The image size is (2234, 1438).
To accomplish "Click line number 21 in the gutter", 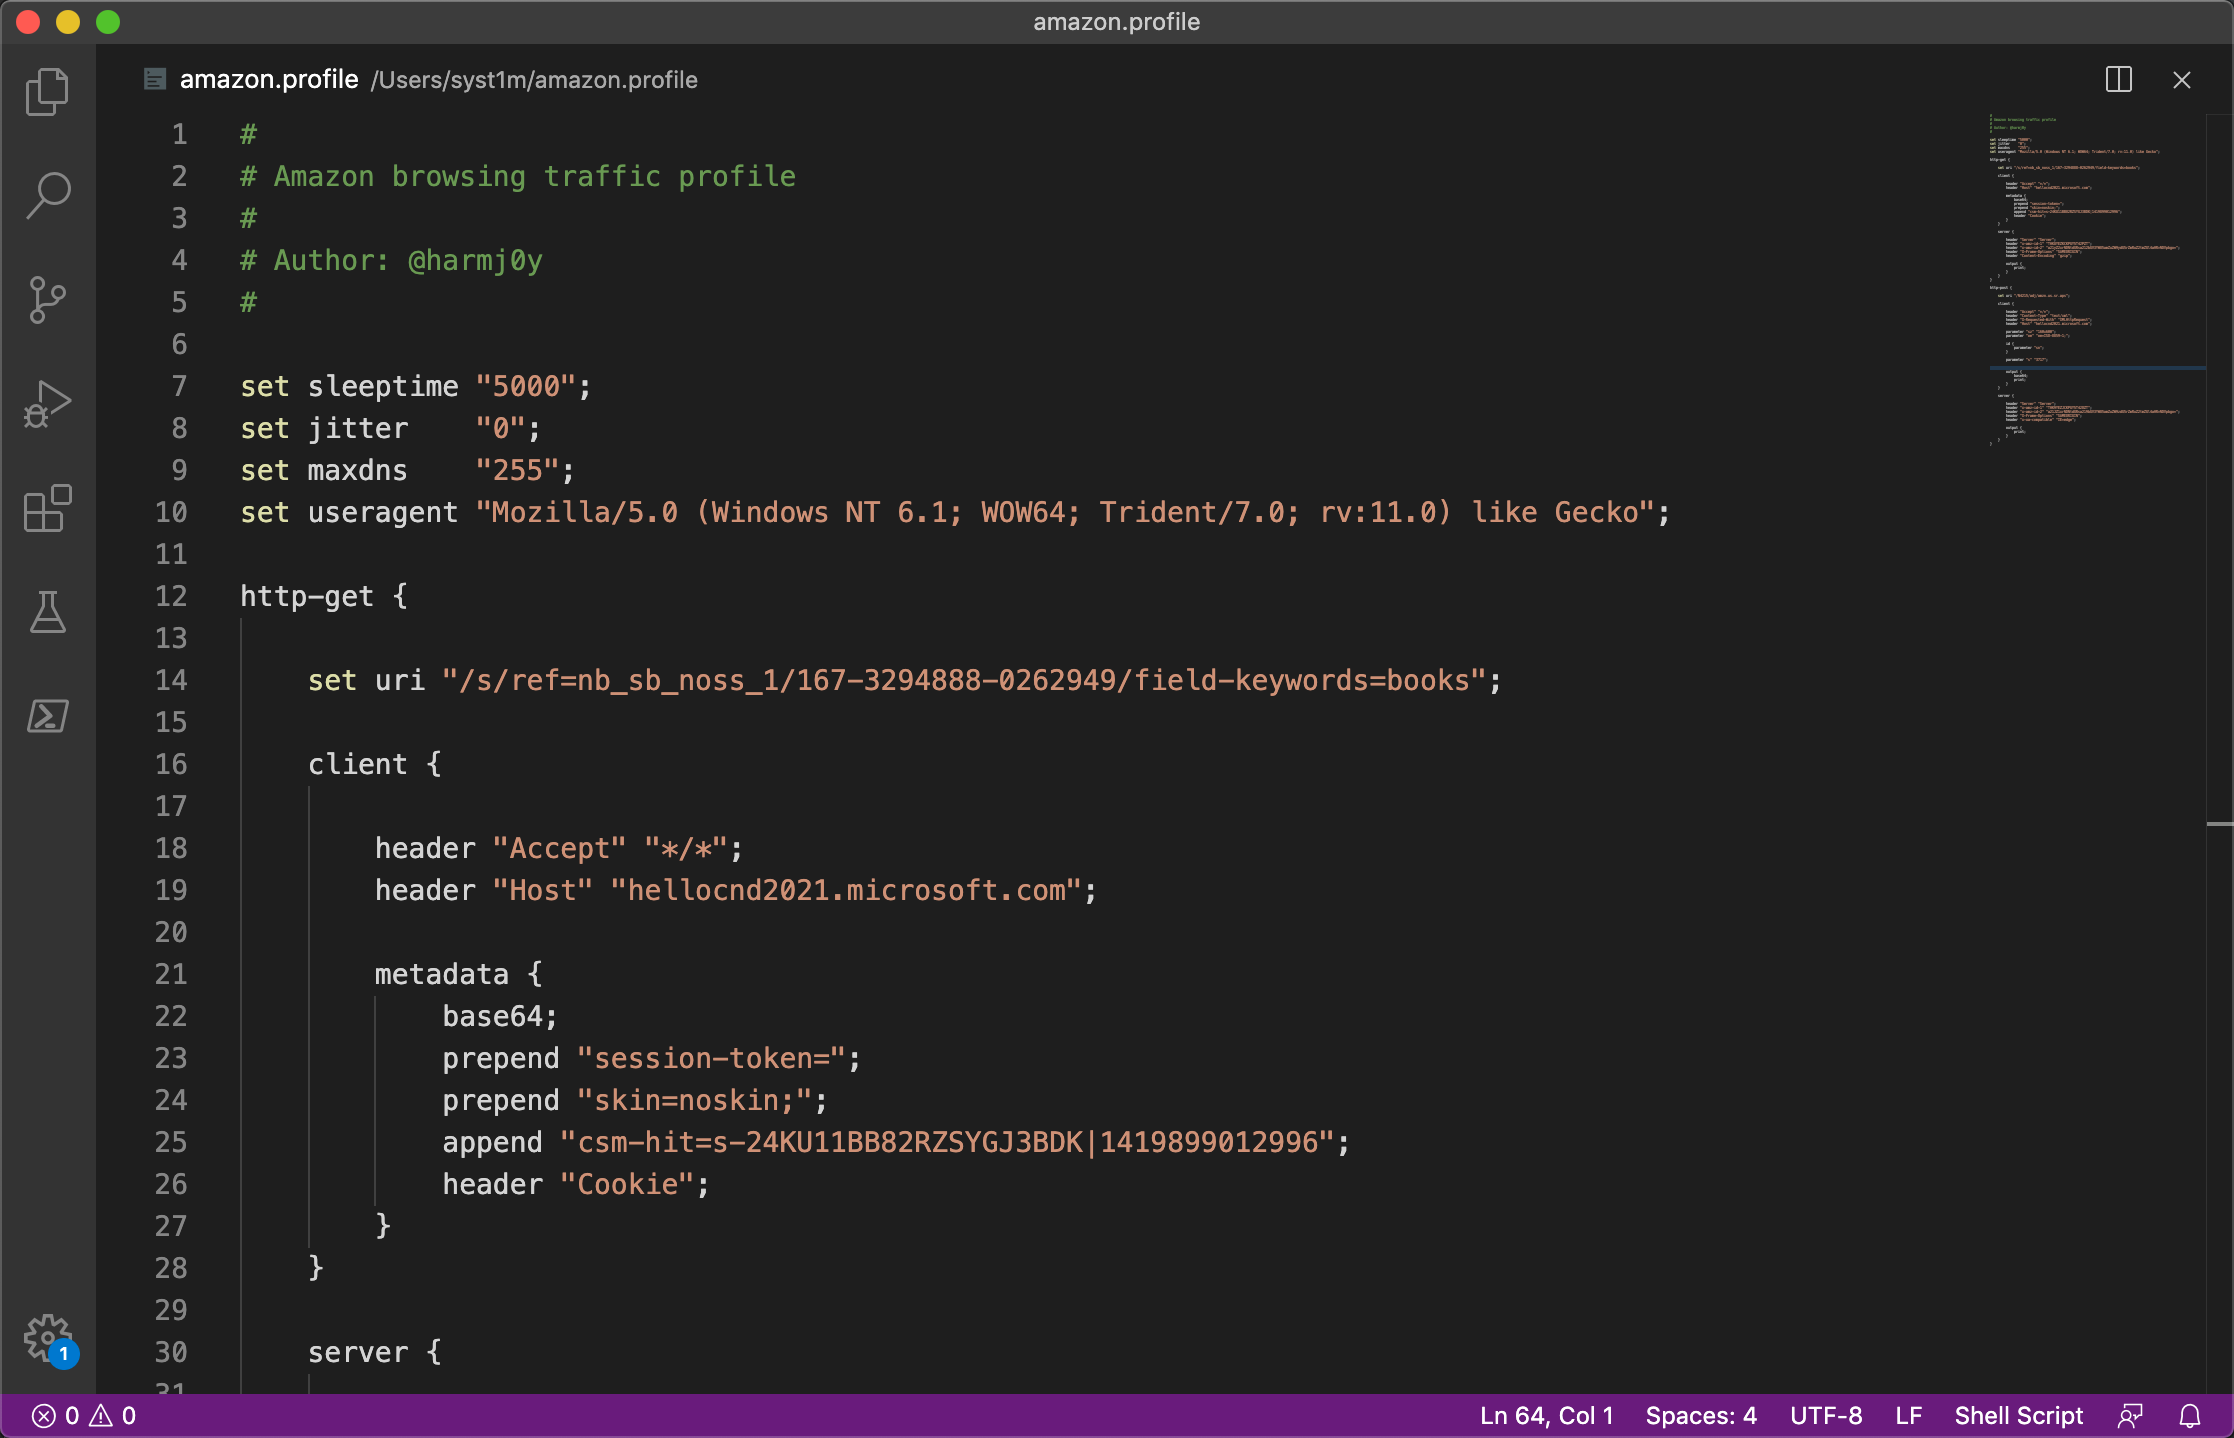I will [171, 974].
